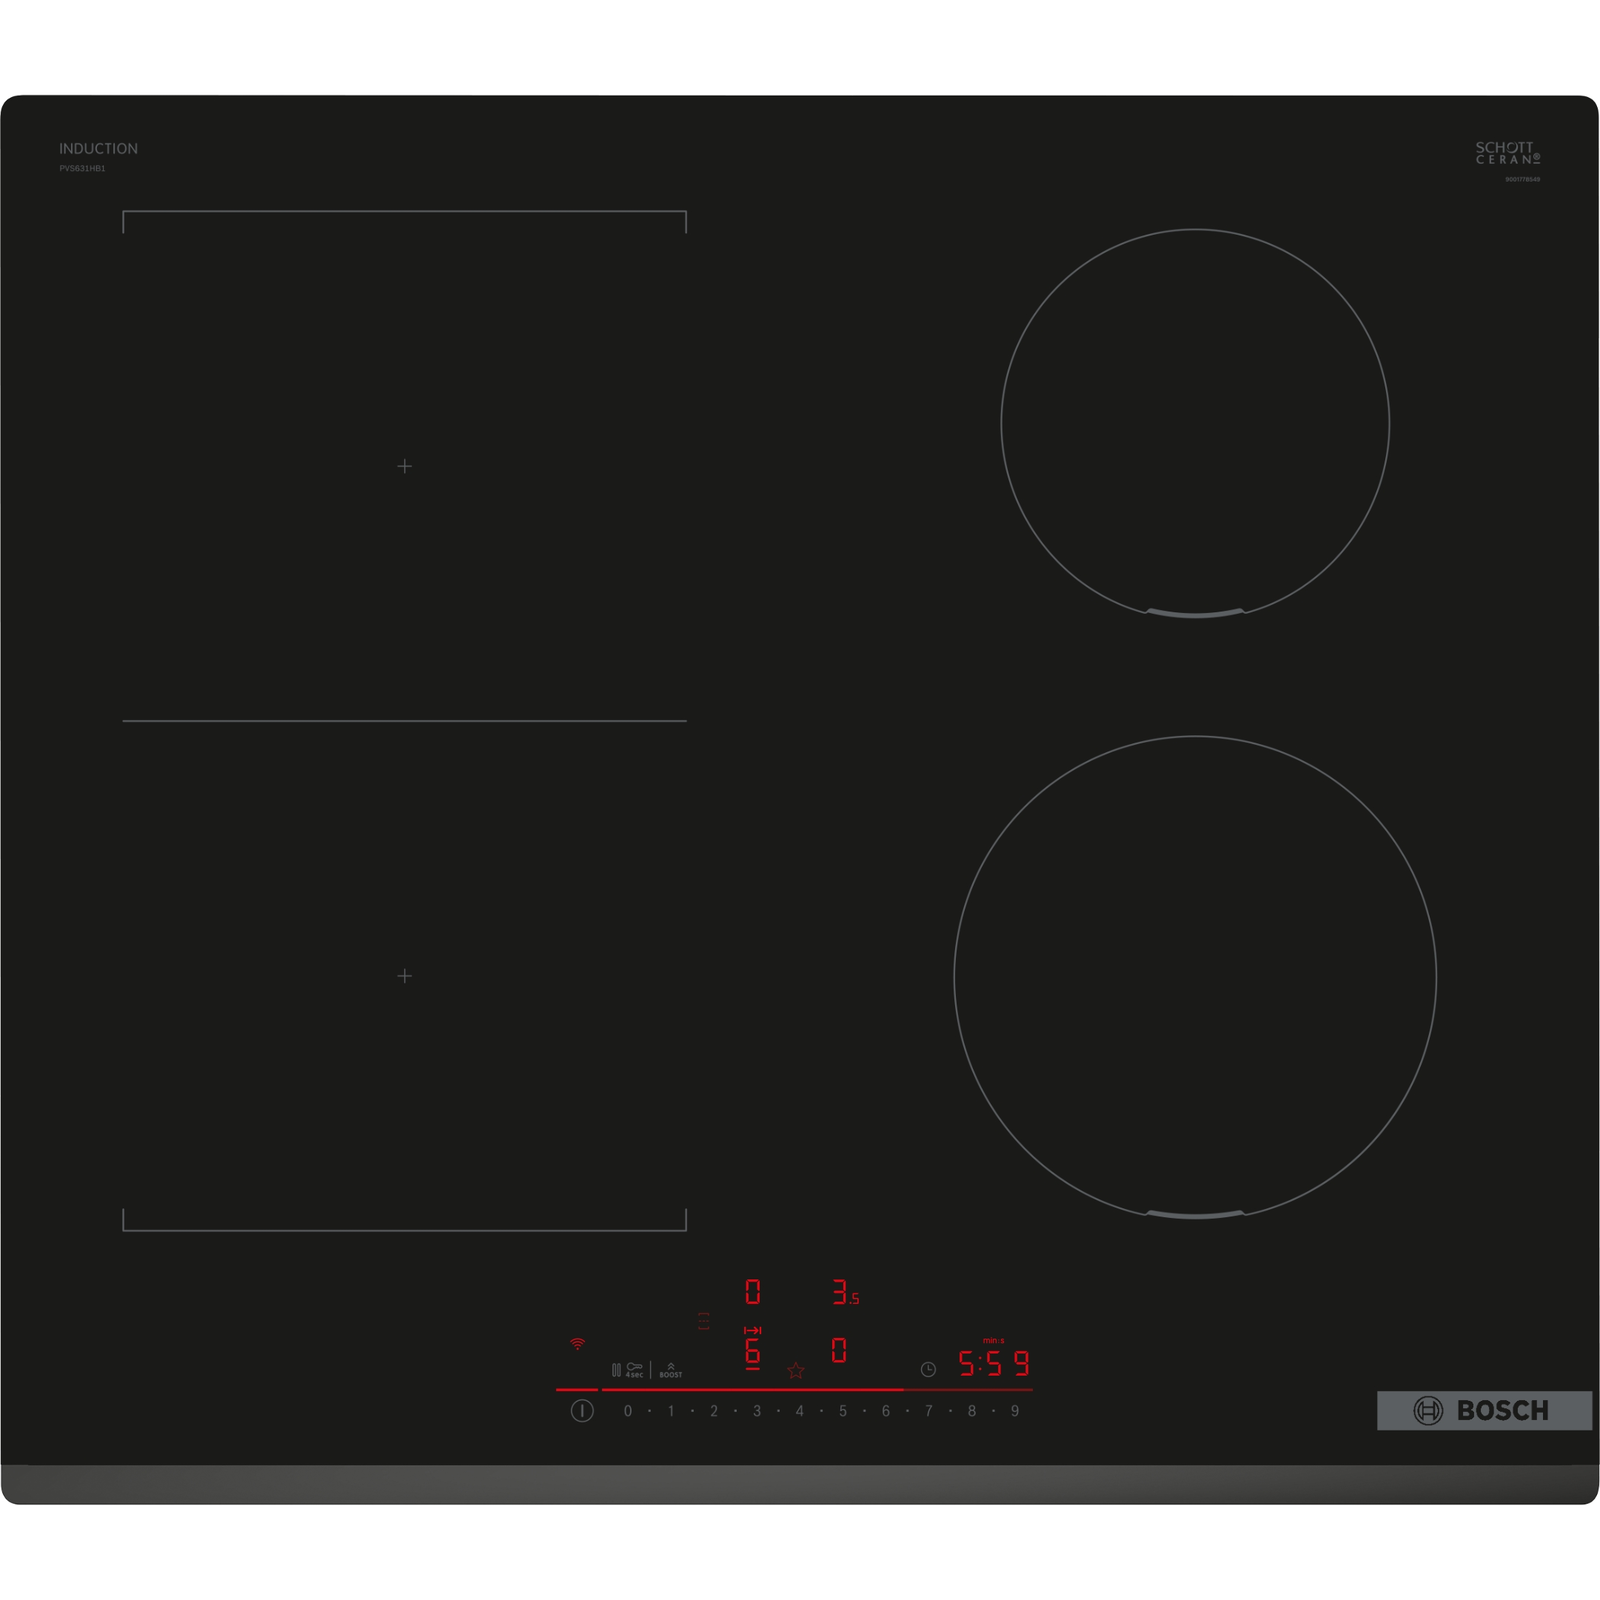Select power level 5 on the number strip

point(843,1411)
